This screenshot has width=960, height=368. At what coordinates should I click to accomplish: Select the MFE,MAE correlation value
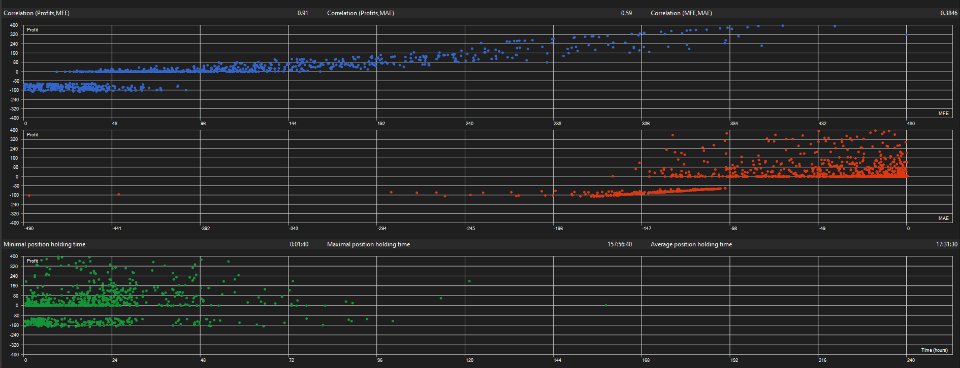click(947, 13)
